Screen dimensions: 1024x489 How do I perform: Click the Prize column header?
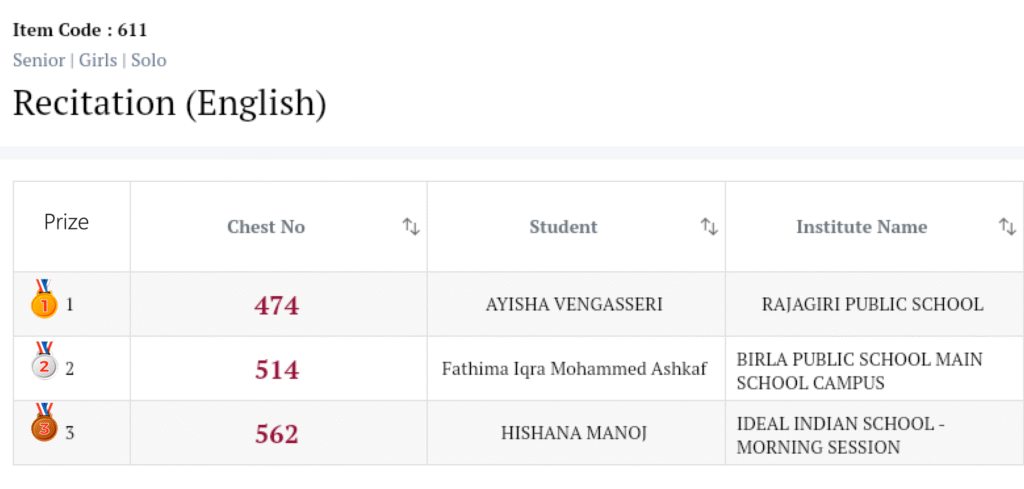pyautogui.click(x=67, y=222)
